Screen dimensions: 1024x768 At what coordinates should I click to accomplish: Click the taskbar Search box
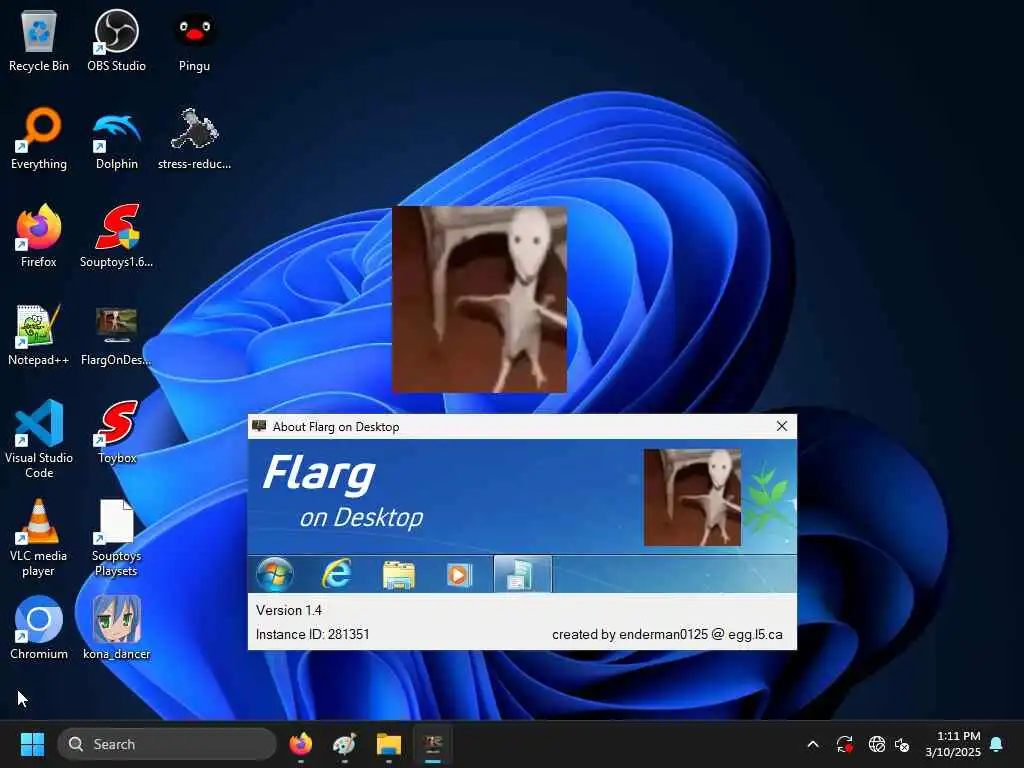pos(167,744)
